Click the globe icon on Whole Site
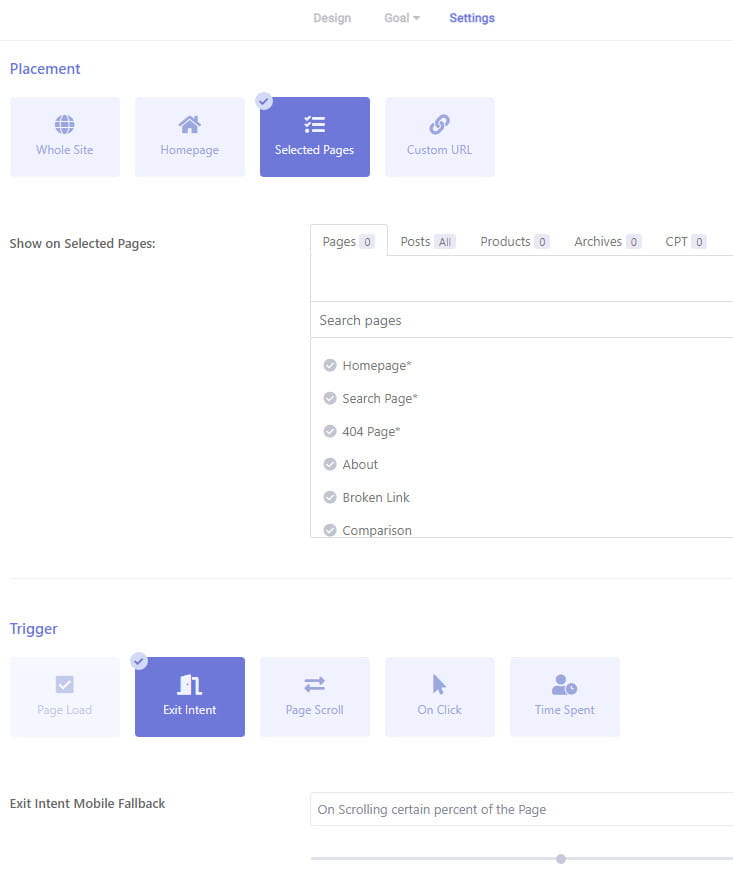 (65, 124)
